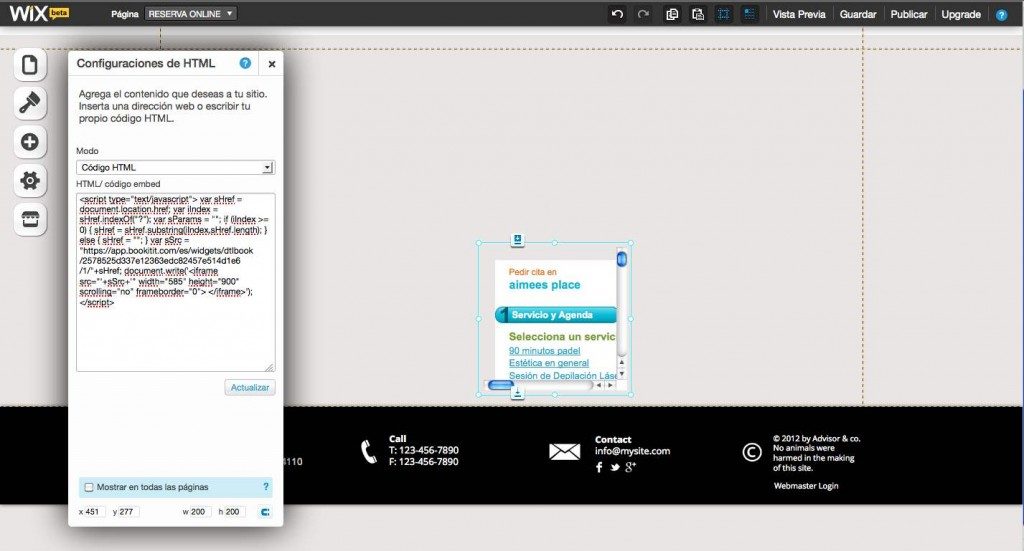The image size is (1024, 551).
Task: Click the T: 123-456-7890 phone text
Action: click(x=424, y=450)
